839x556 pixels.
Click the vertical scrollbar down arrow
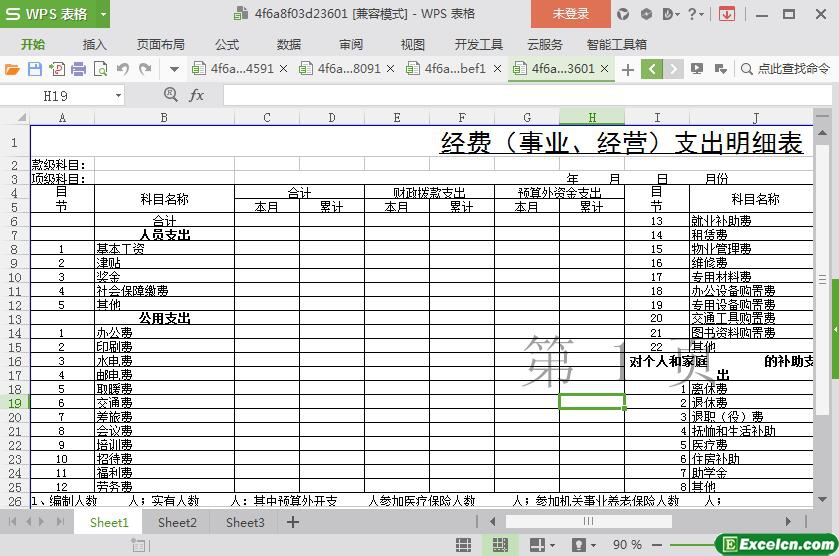[x=823, y=500]
